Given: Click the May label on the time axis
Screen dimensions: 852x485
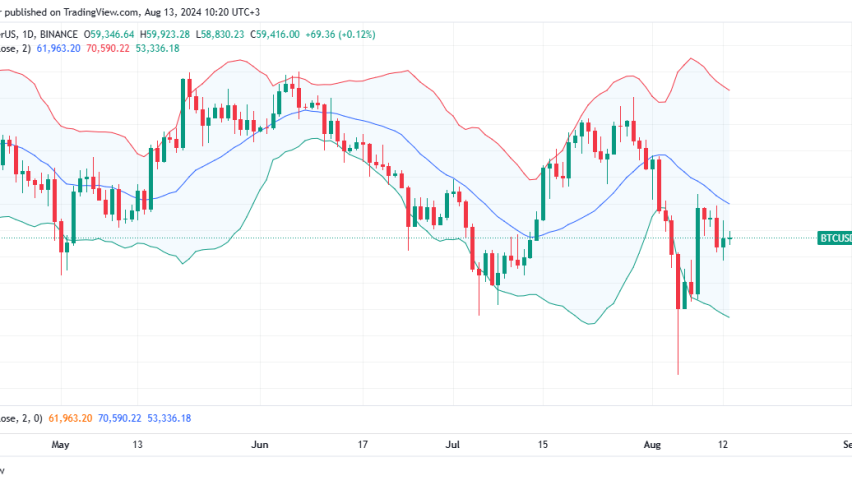Looking at the screenshot, I should pos(61,444).
